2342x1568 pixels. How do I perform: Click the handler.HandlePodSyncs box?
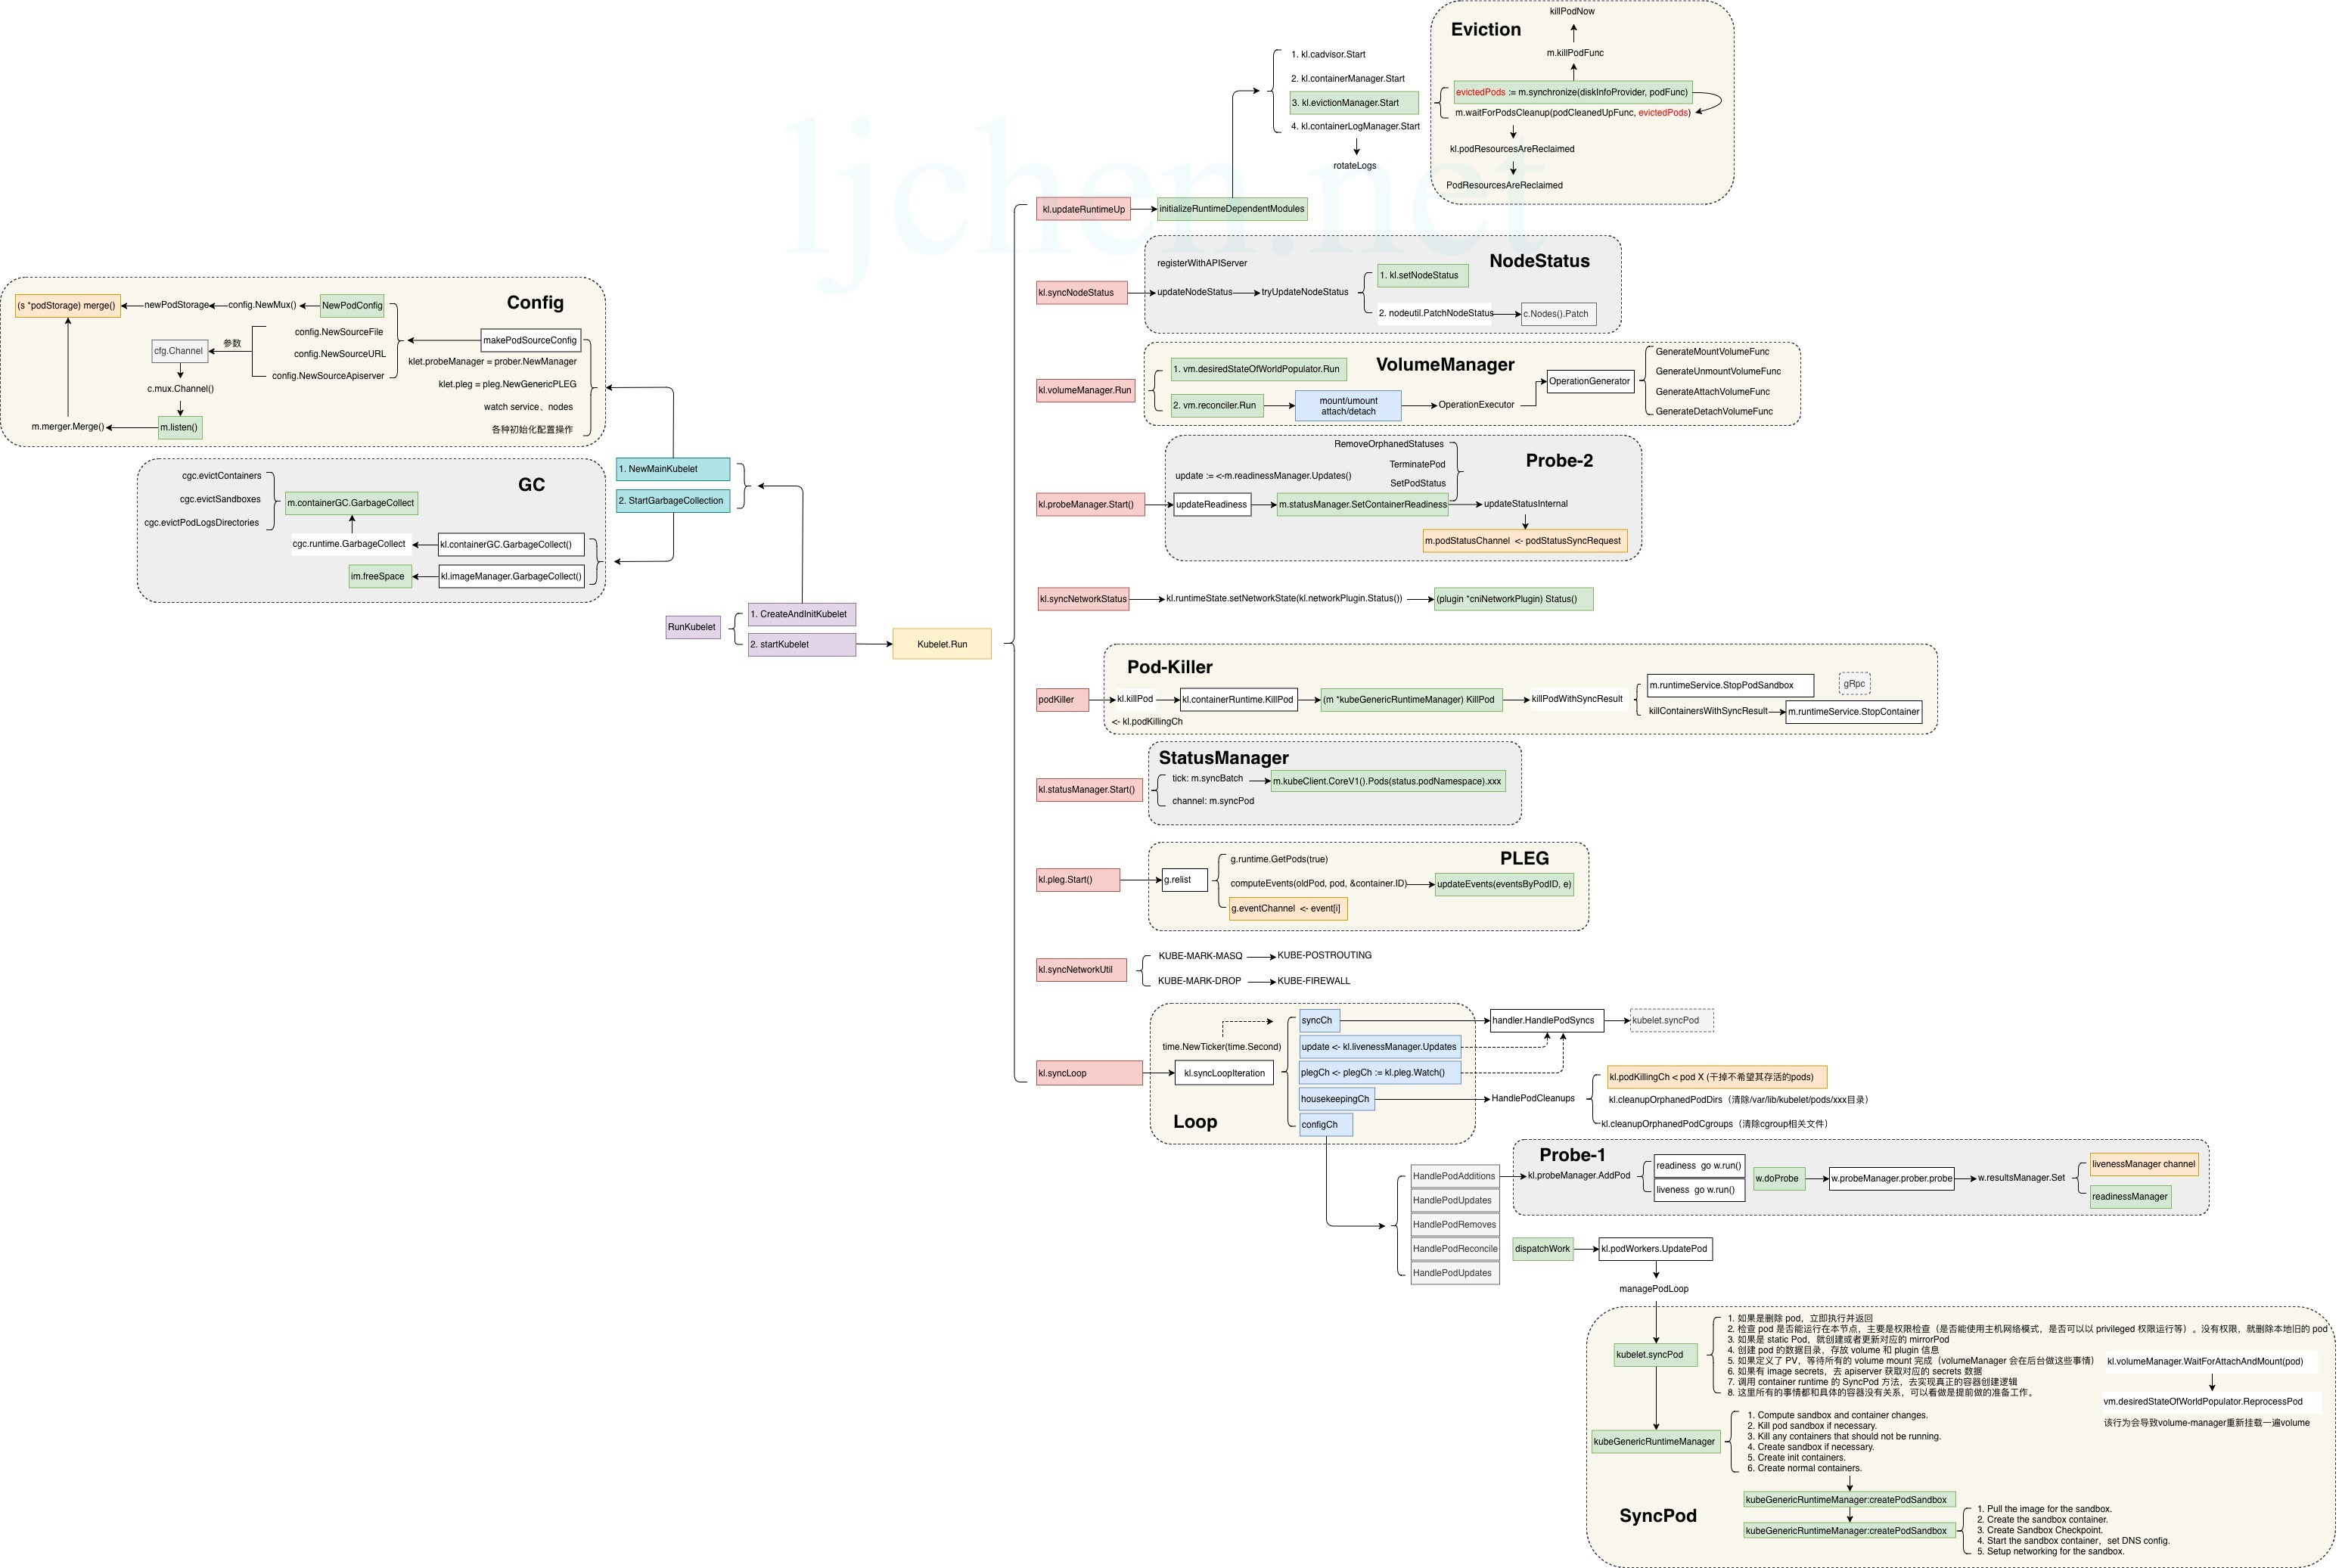pyautogui.click(x=1546, y=1021)
